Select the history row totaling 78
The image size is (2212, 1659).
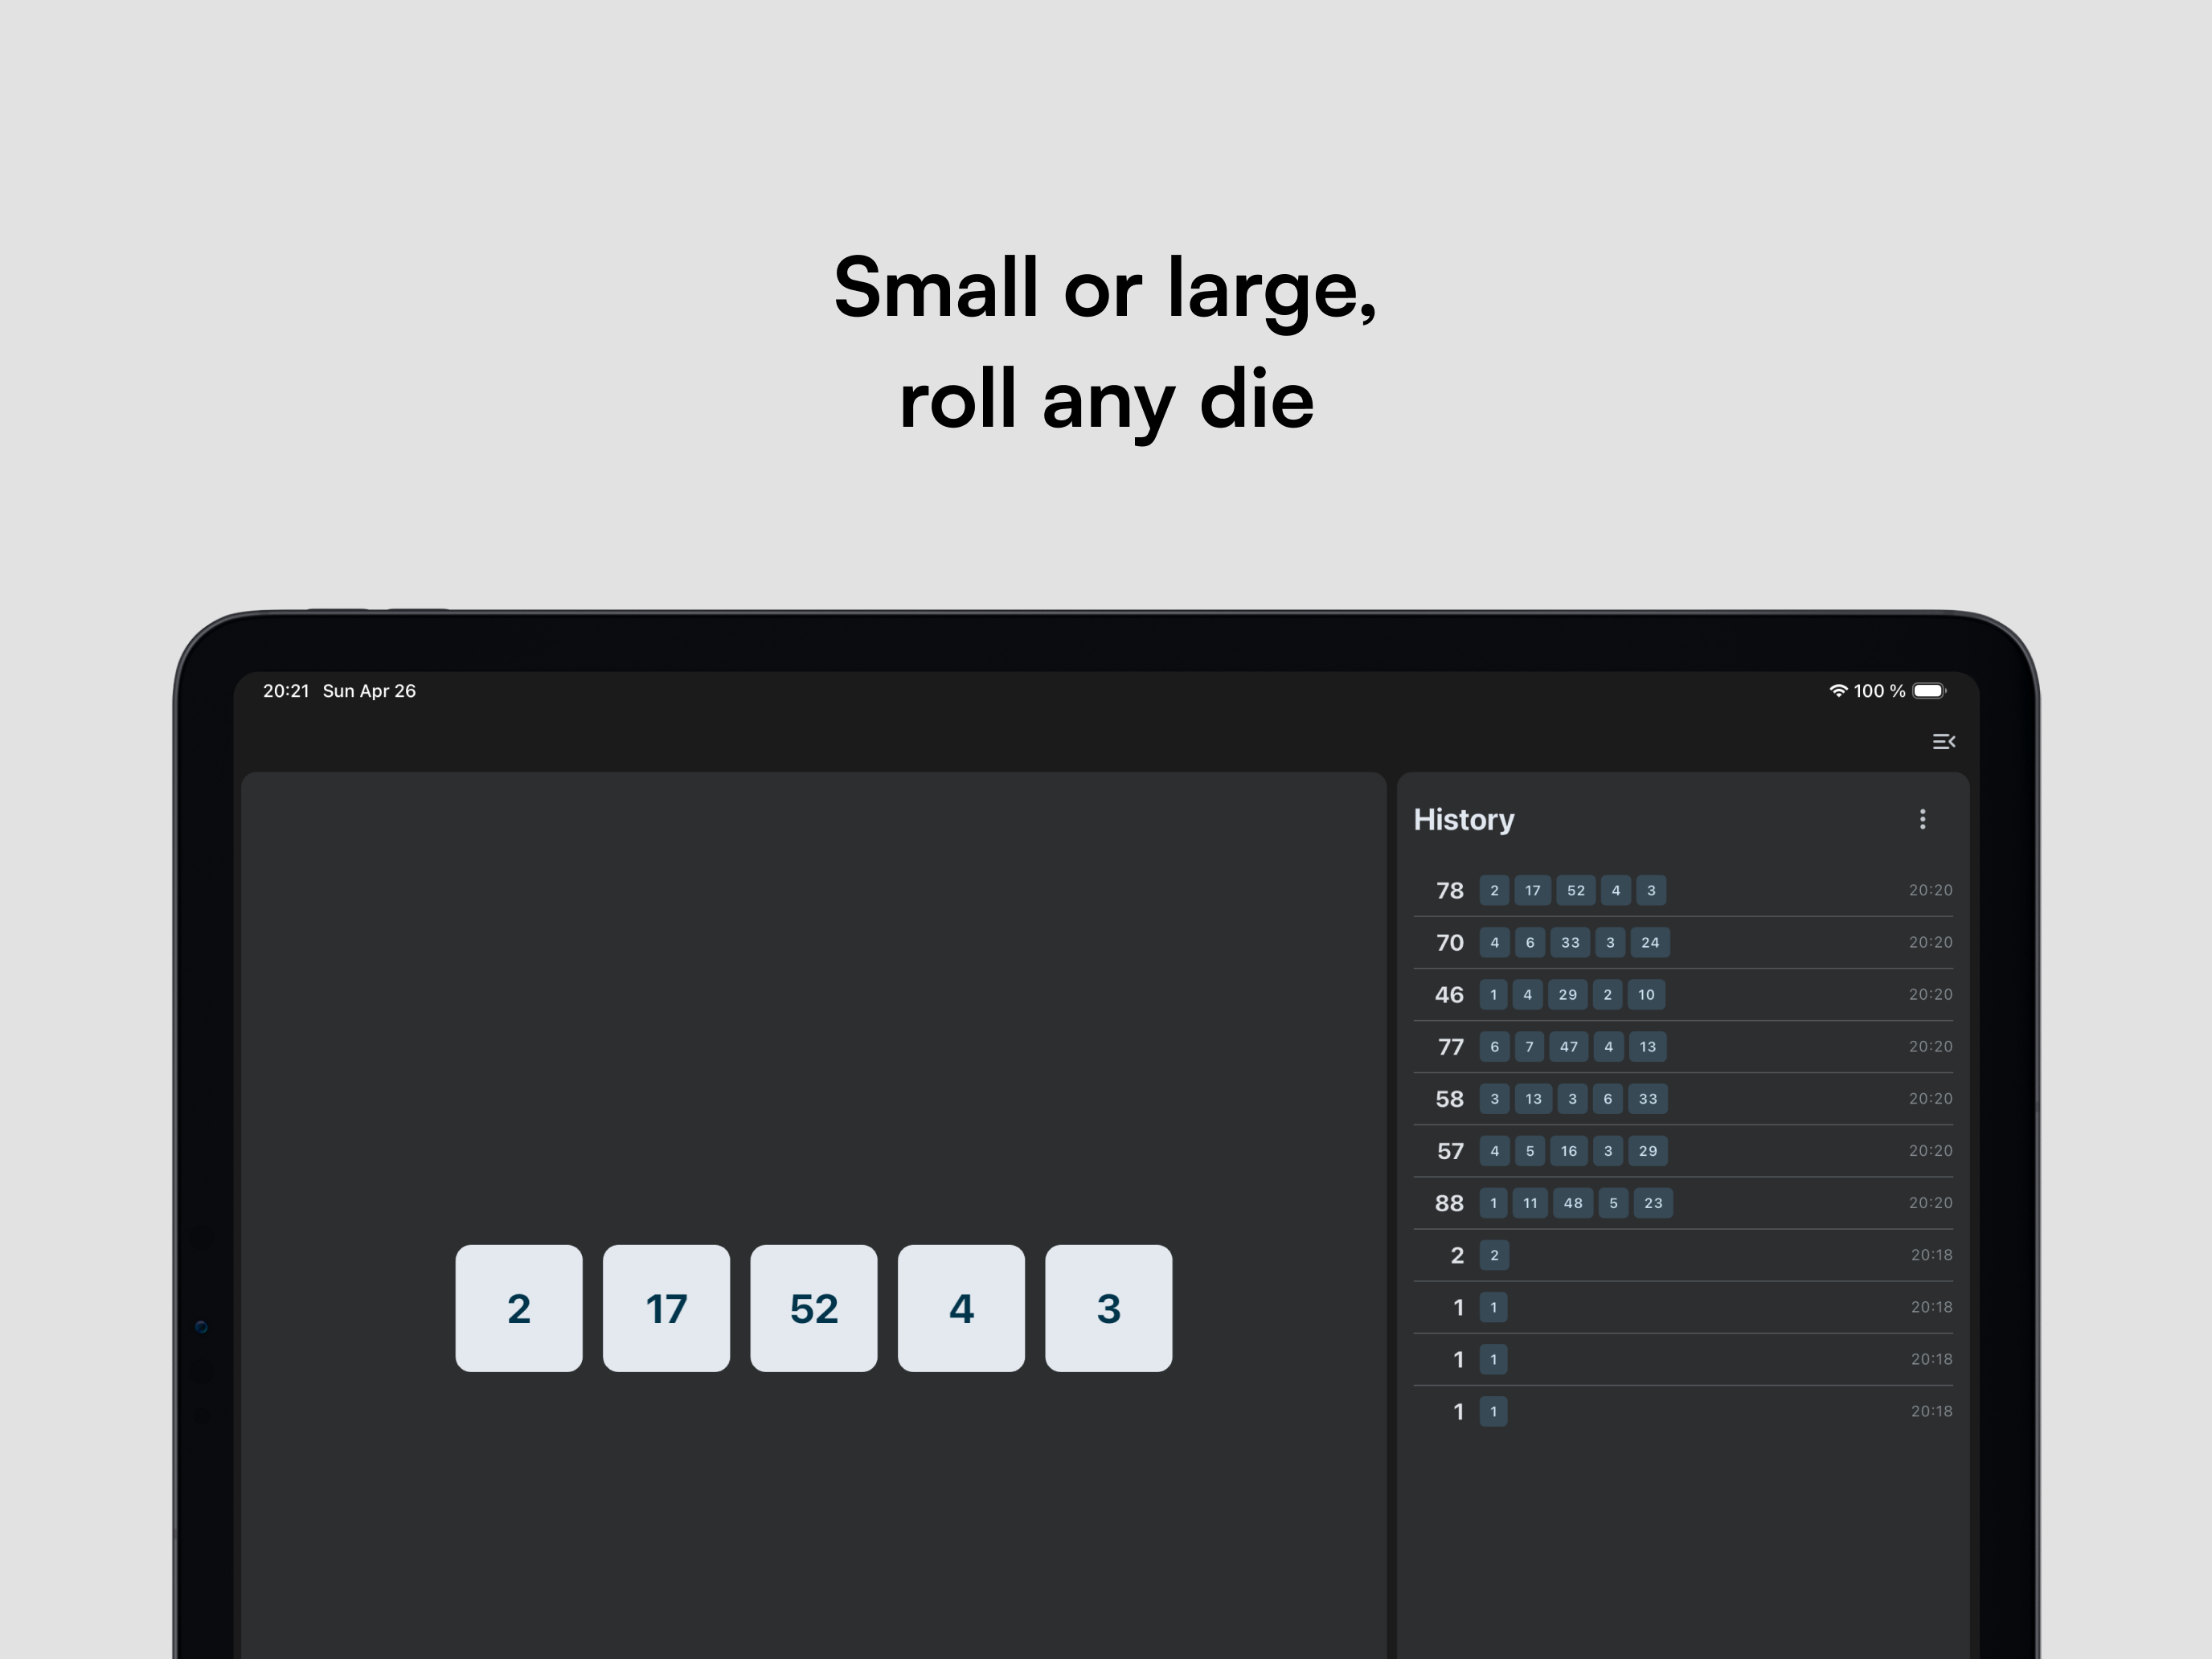[1683, 890]
